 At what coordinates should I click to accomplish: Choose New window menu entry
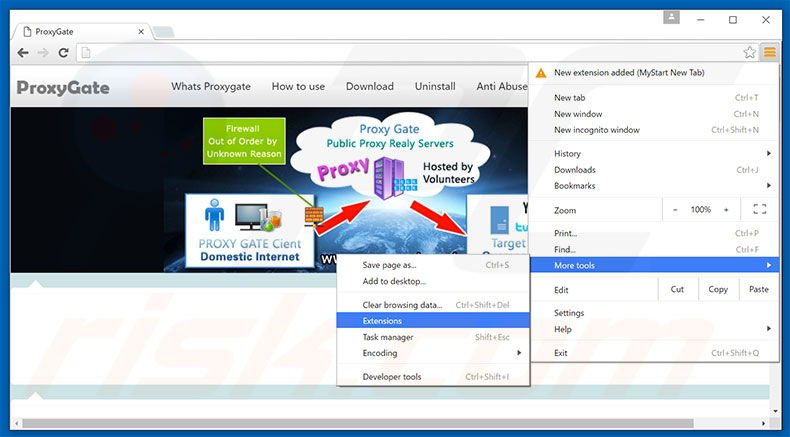click(654, 114)
